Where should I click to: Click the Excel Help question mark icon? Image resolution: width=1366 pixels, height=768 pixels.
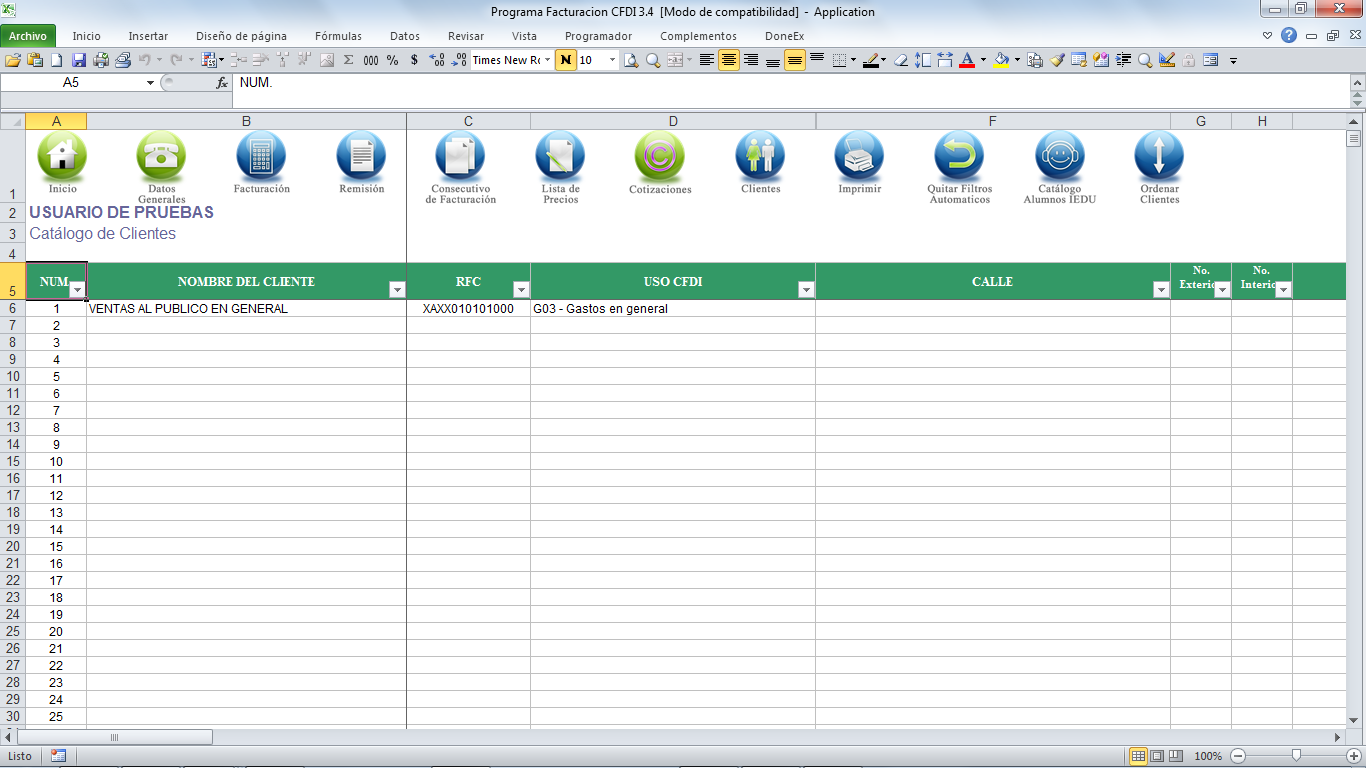coord(1289,35)
